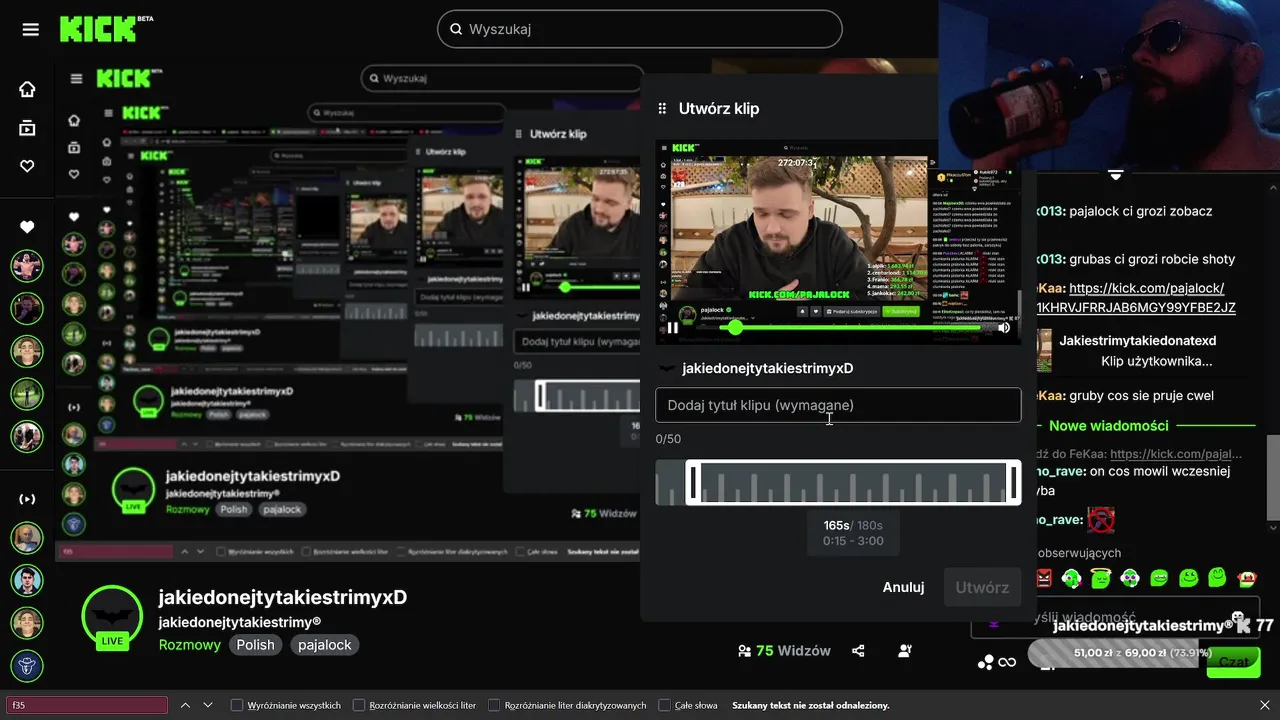The height and width of the screenshot is (720, 1280).
Task: Focus the f35 find-in-page field
Action: coord(87,705)
